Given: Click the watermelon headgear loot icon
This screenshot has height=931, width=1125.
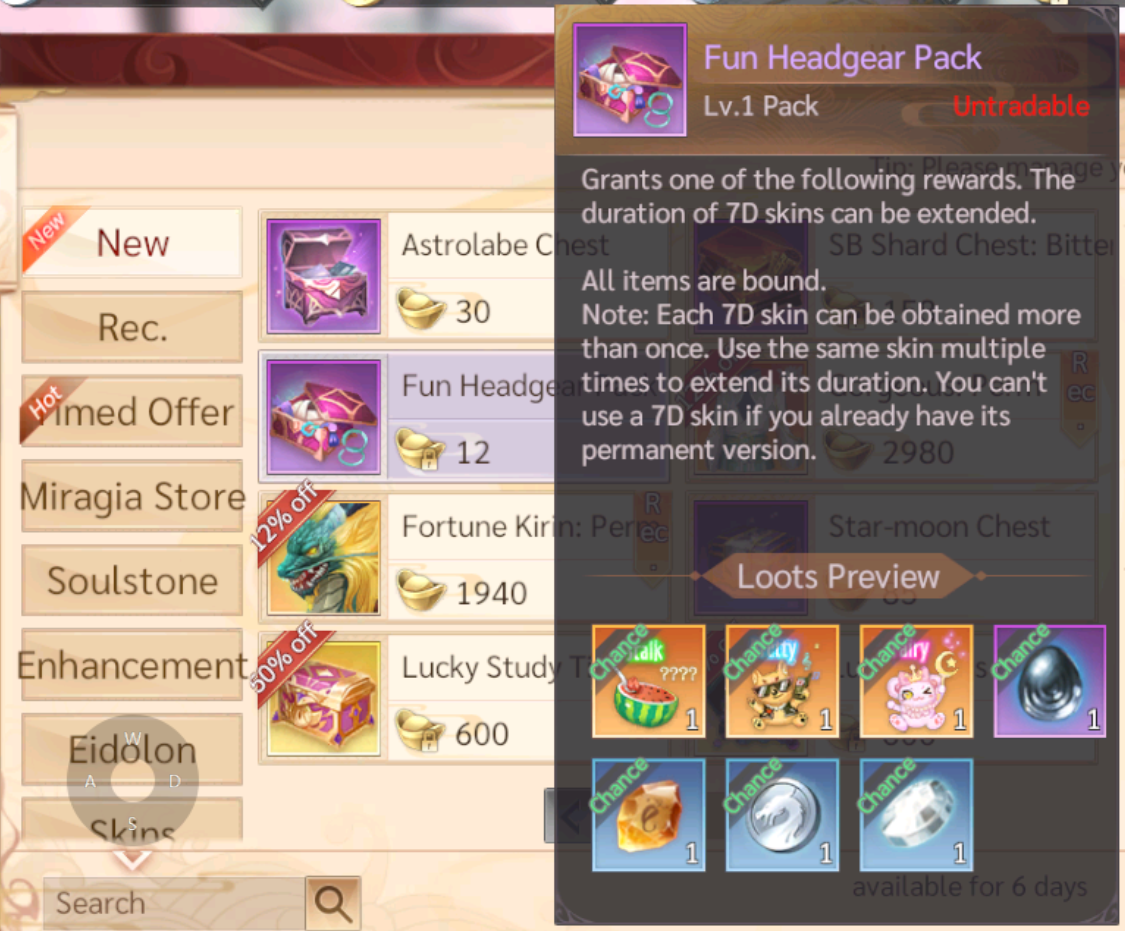Looking at the screenshot, I should [649, 681].
